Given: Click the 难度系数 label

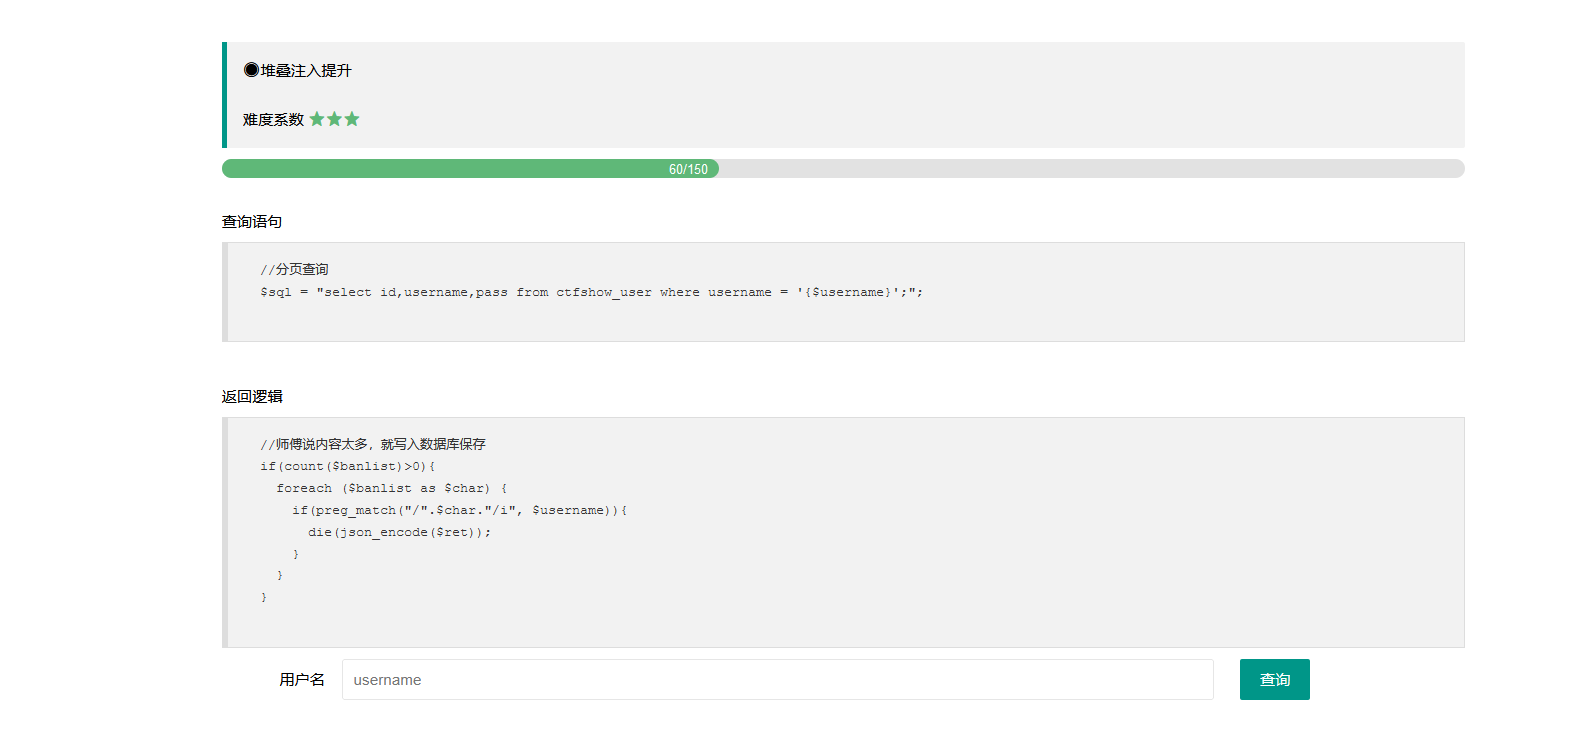Looking at the screenshot, I should tap(273, 119).
